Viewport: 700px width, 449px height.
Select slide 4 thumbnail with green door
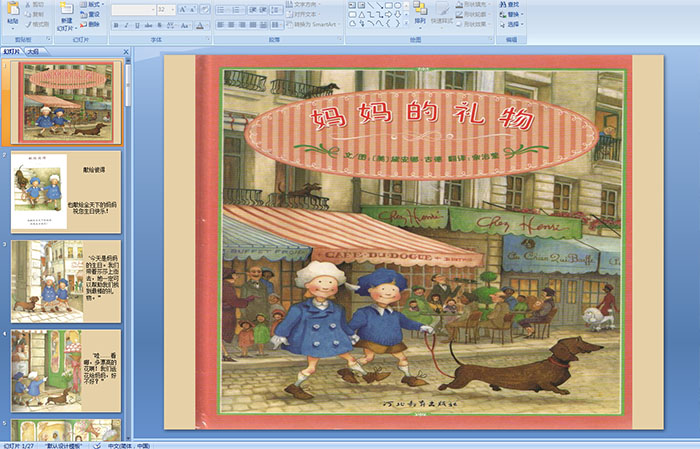[66, 371]
